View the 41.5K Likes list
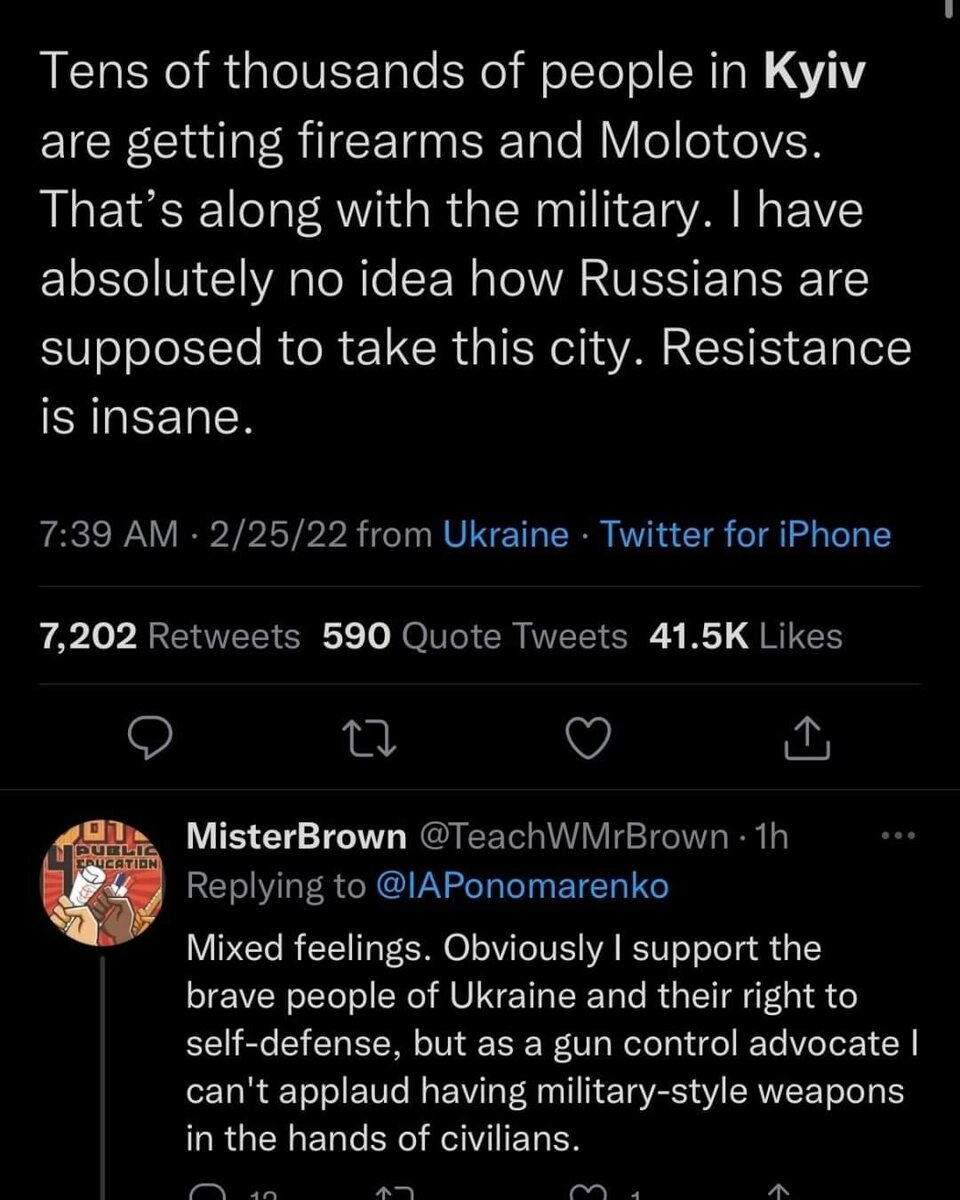 [745, 636]
